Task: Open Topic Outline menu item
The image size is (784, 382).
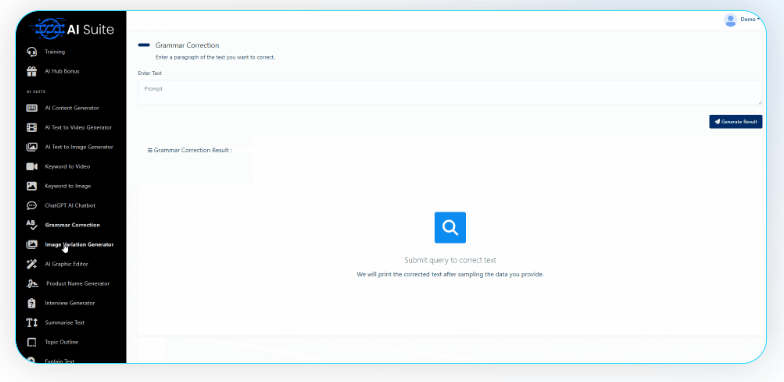Action: point(62,342)
